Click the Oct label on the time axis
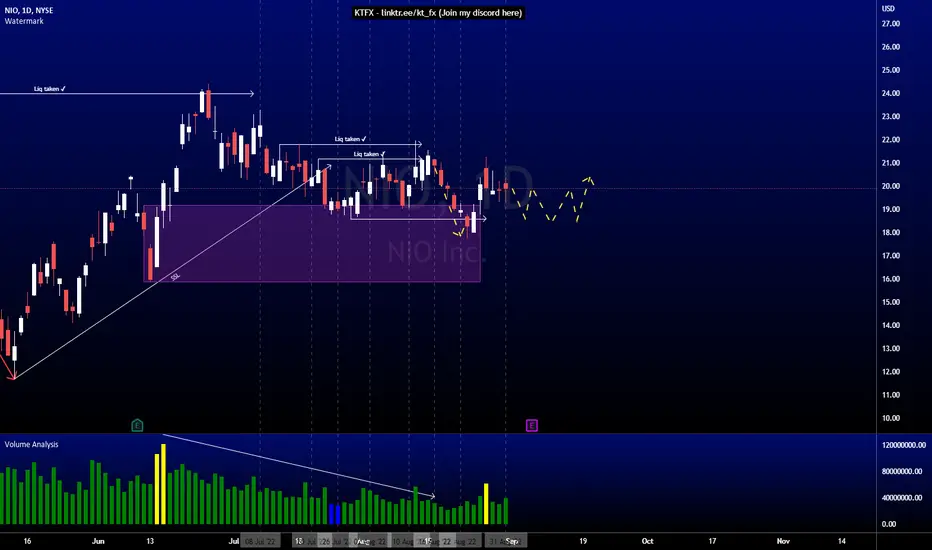This screenshot has height=550, width=932. click(647, 541)
